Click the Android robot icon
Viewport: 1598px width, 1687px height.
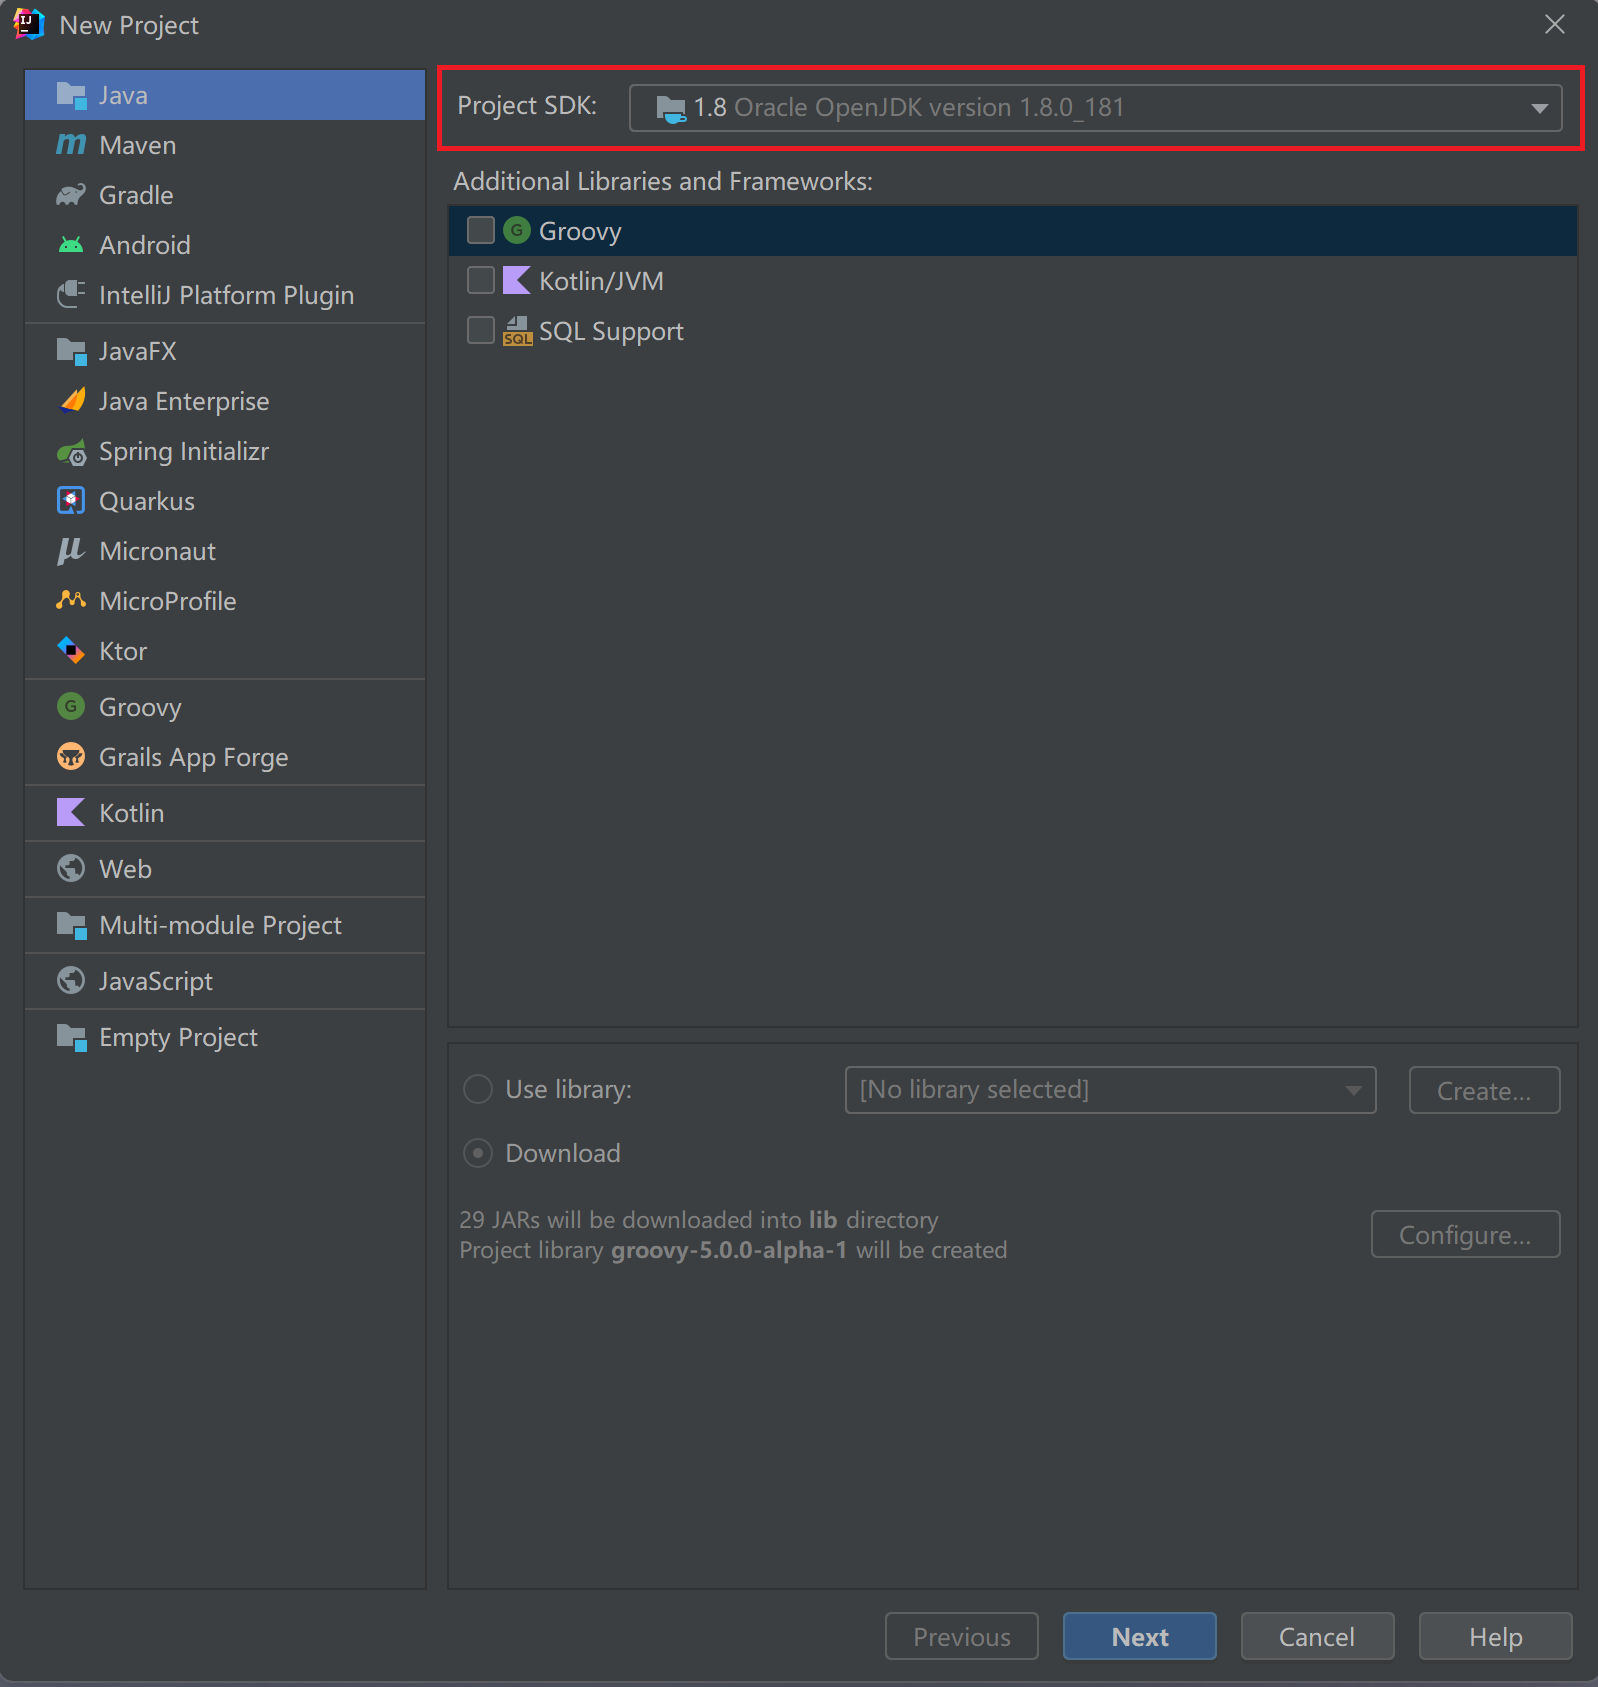click(71, 245)
